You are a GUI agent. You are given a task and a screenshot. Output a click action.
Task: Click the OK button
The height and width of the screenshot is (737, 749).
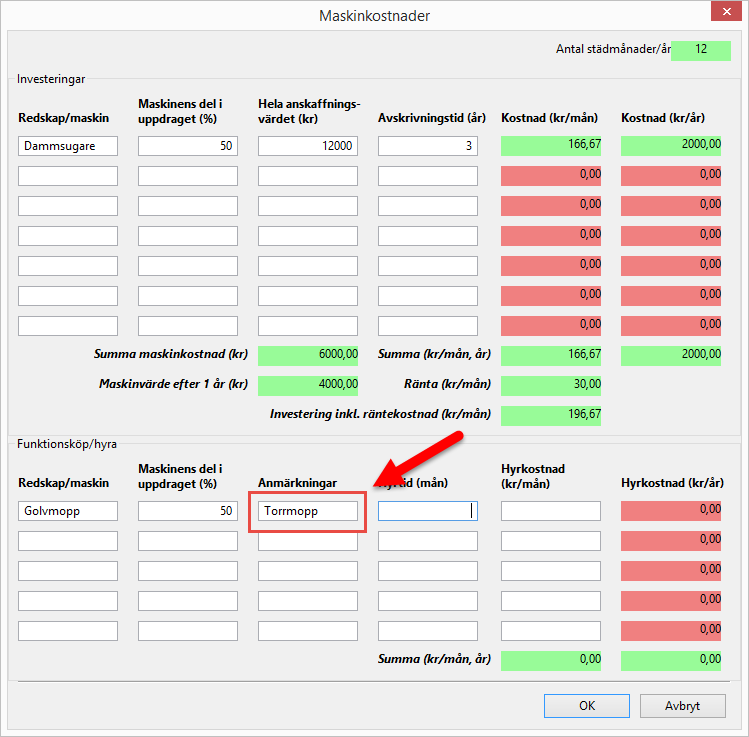click(x=587, y=705)
